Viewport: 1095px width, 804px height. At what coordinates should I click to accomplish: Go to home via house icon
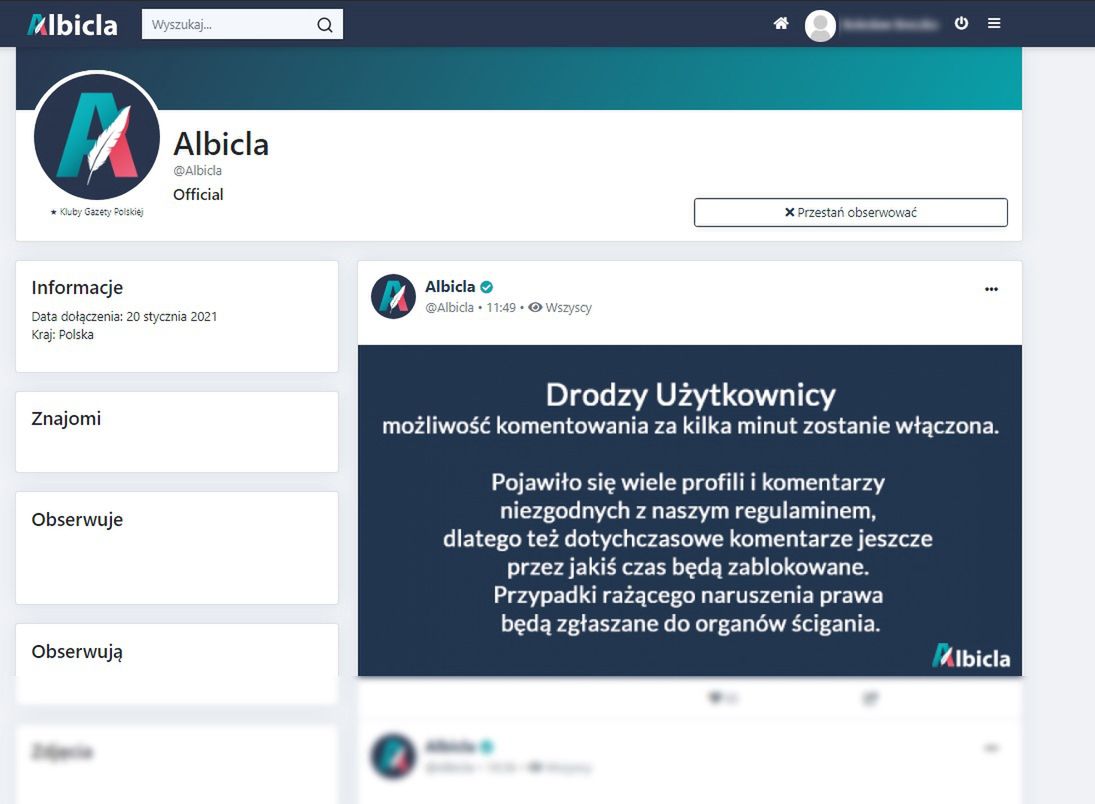click(x=781, y=24)
